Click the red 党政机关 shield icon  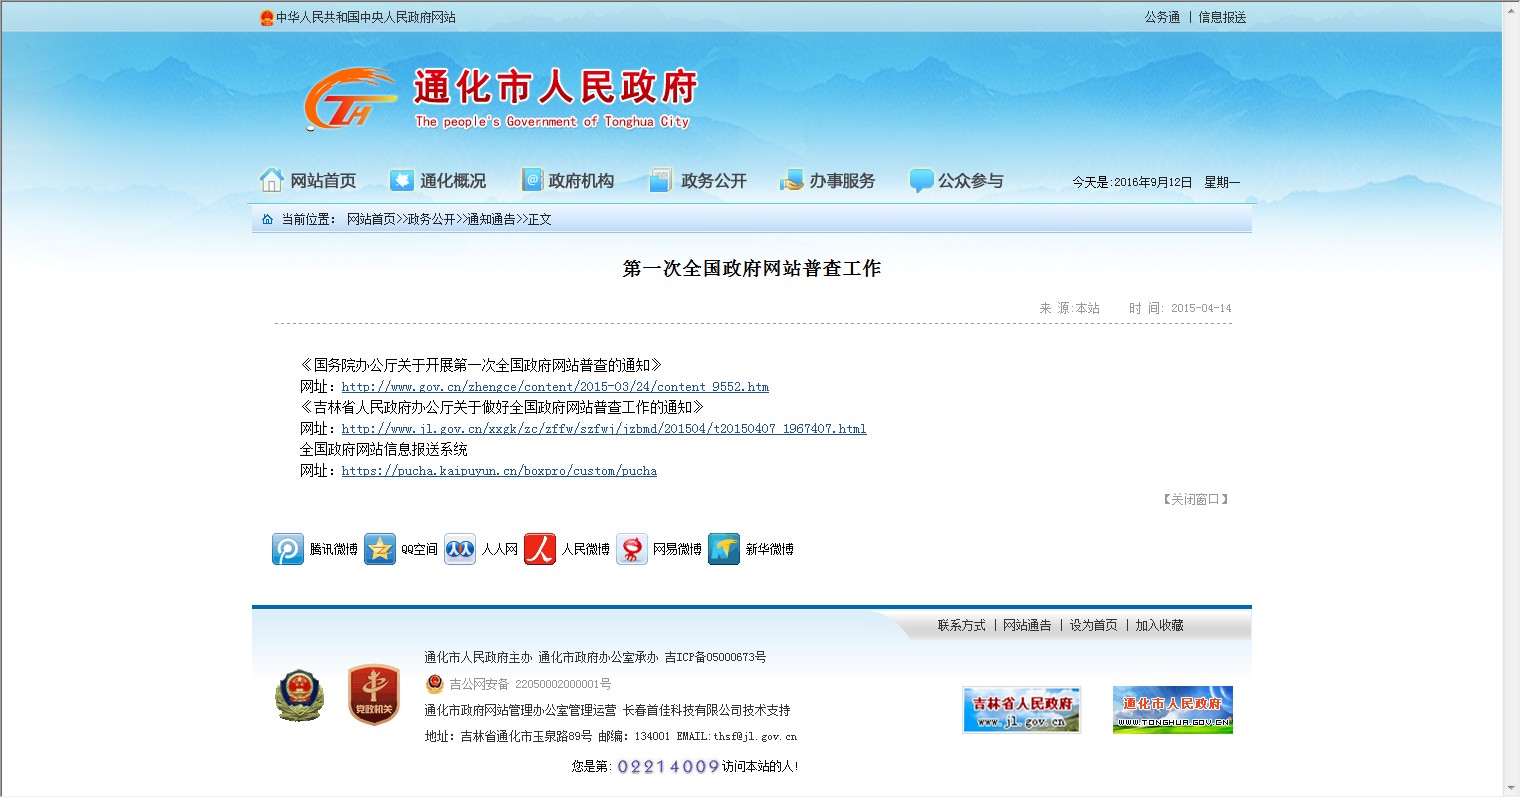(x=374, y=695)
